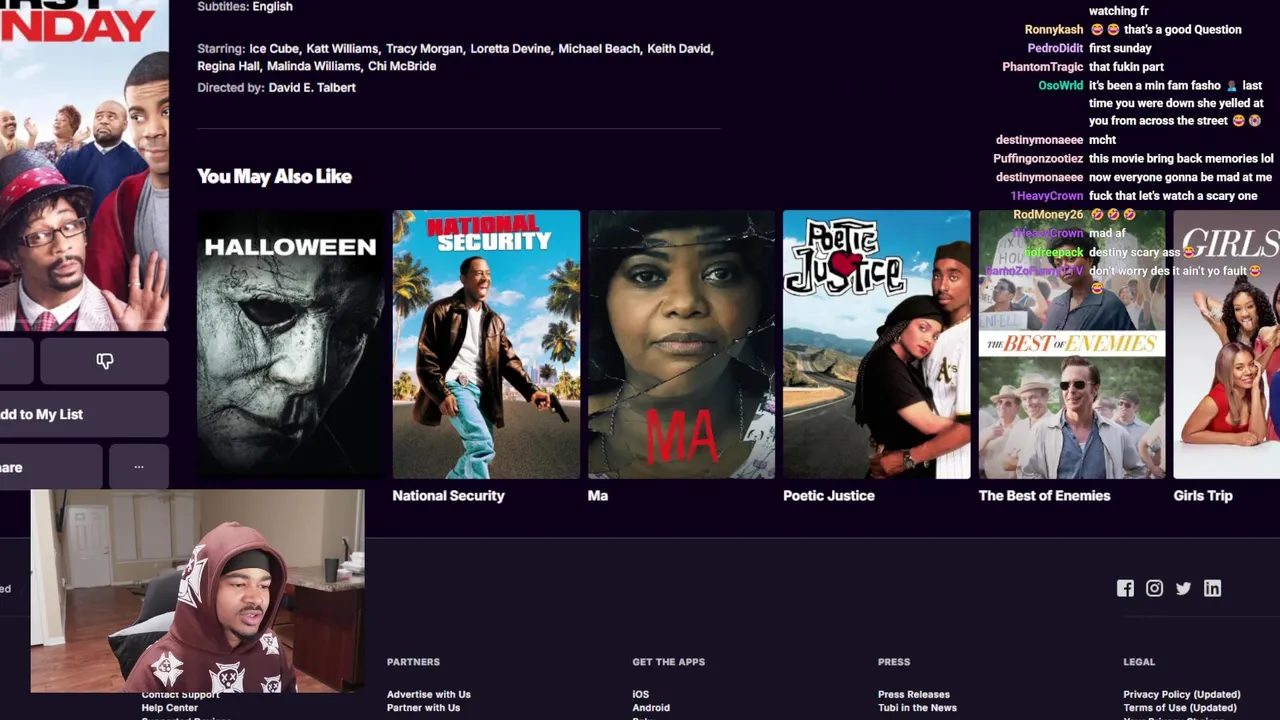The width and height of the screenshot is (1280, 720).
Task: Open cast member Katt Williams' page
Action: tap(342, 48)
